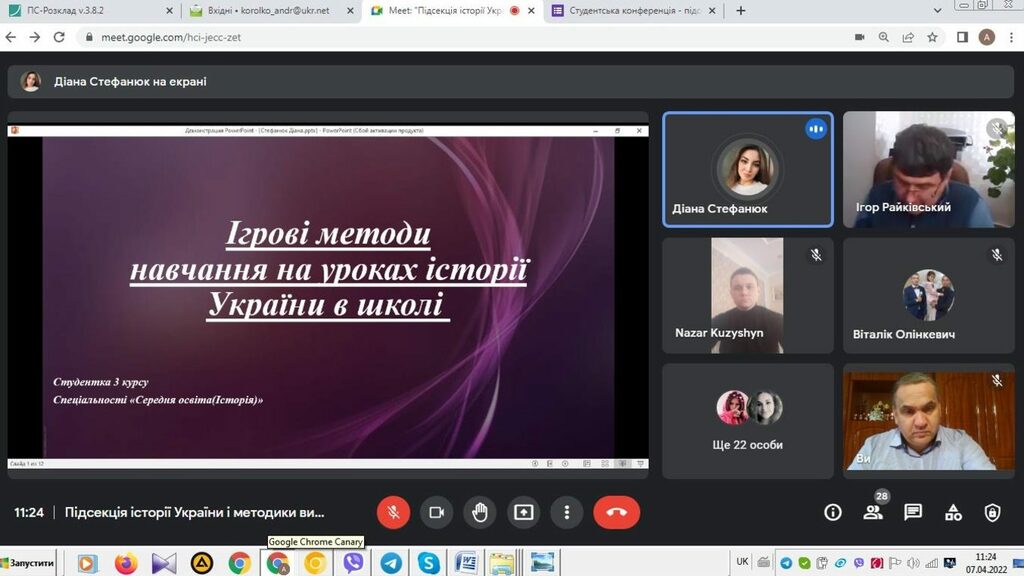This screenshot has height=576, width=1024.
Task: Raise your hand in the meeting
Action: [x=480, y=512]
